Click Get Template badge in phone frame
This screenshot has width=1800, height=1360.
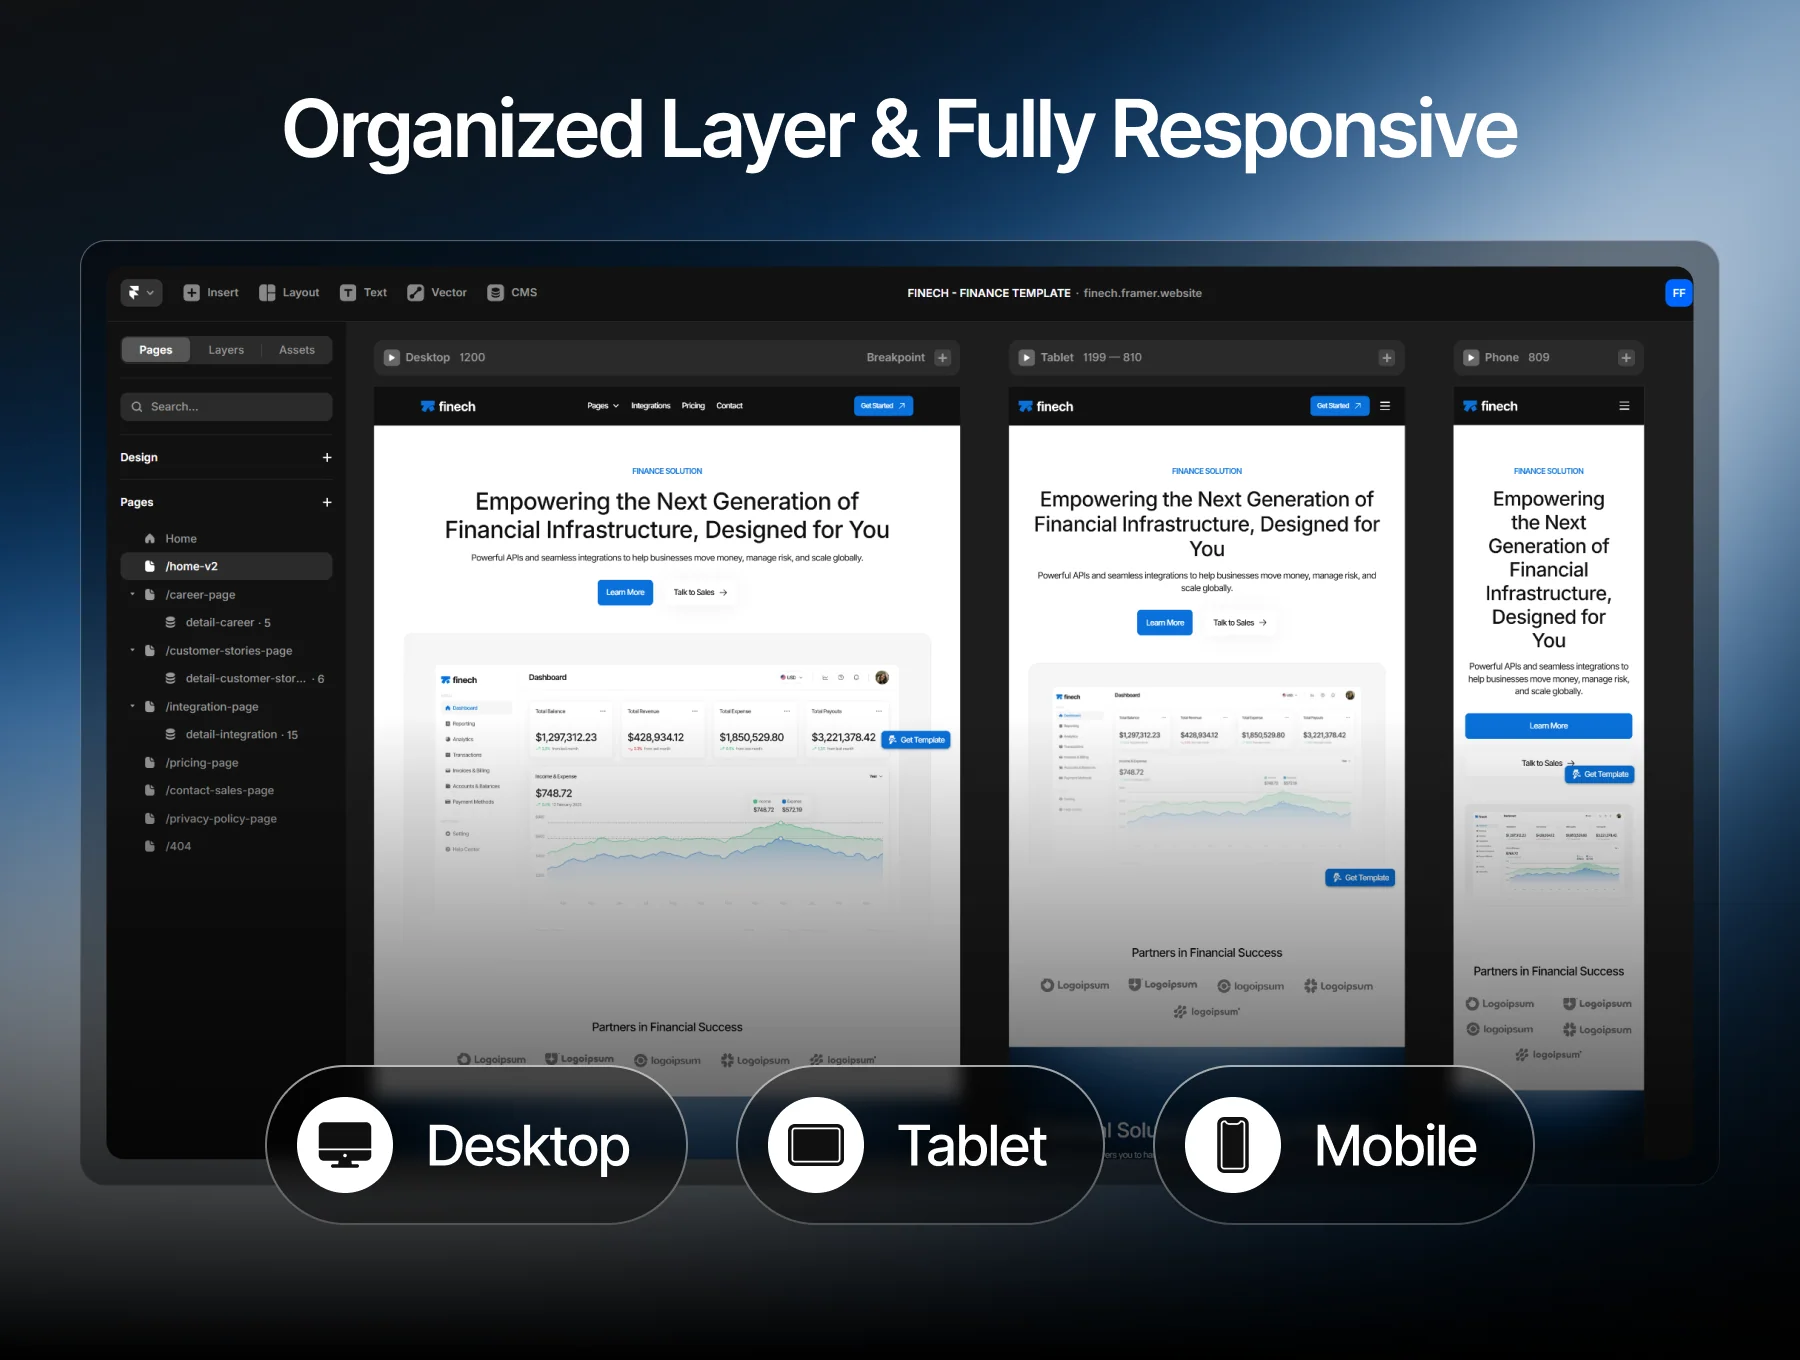click(1600, 774)
